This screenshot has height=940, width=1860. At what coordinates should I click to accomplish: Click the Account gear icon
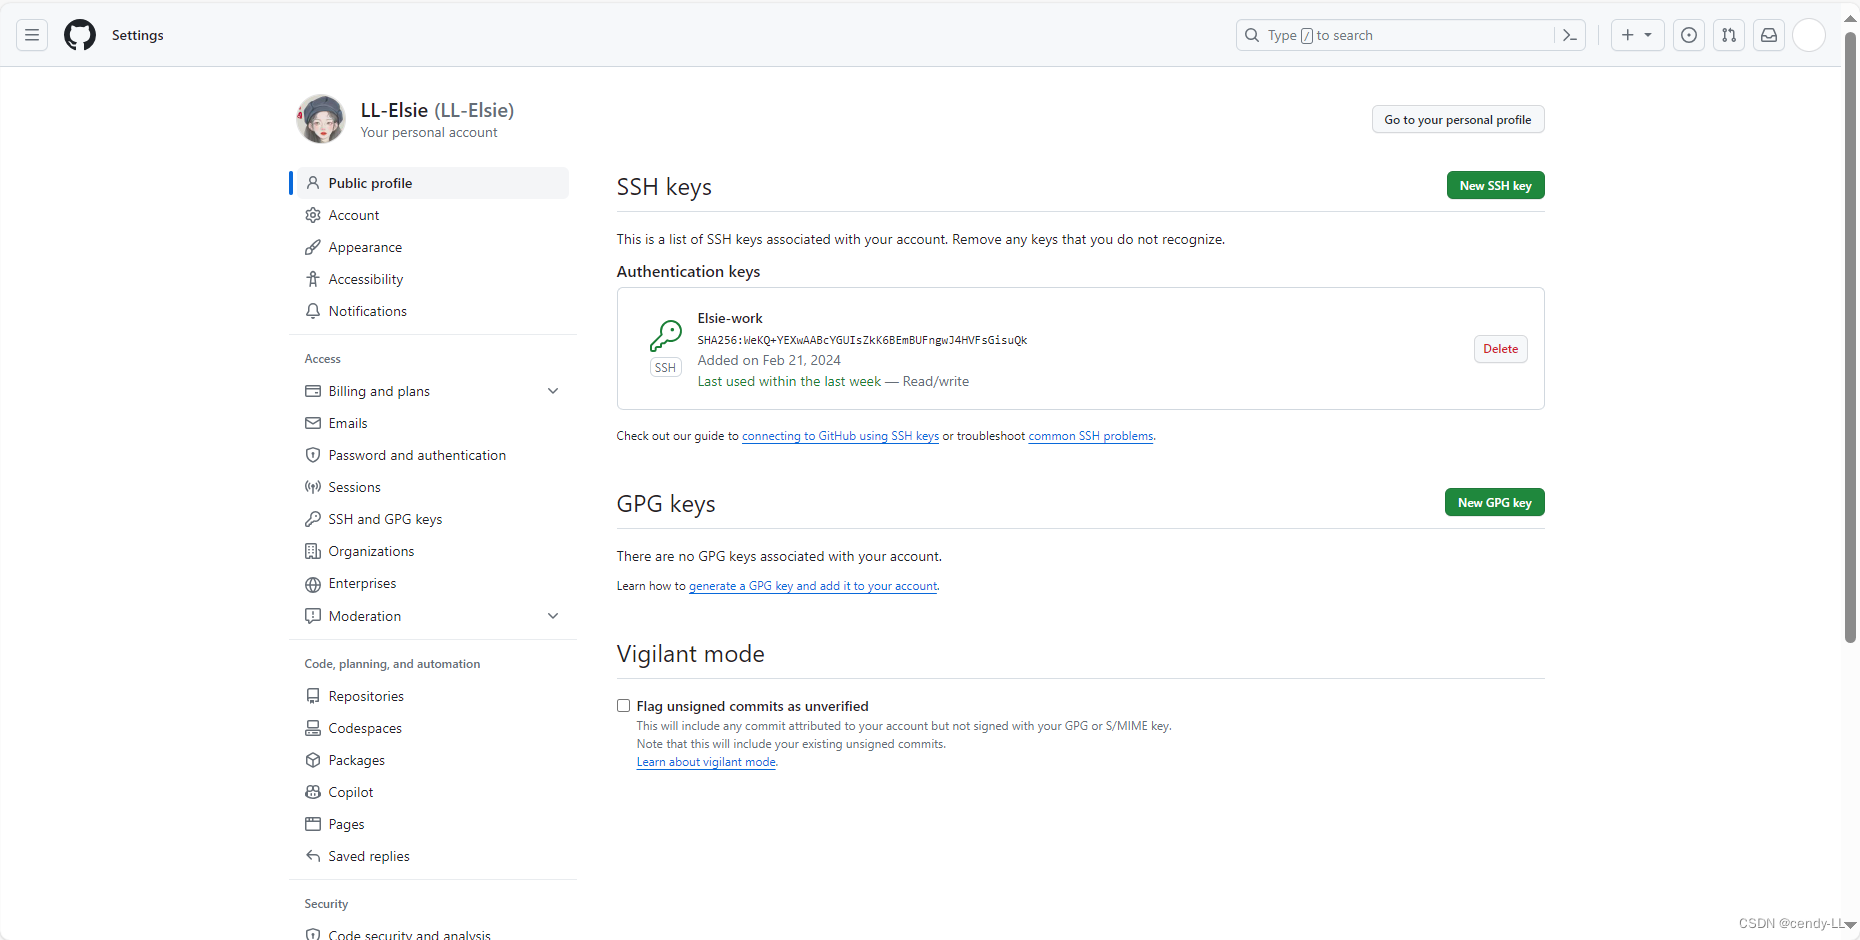pyautogui.click(x=313, y=215)
